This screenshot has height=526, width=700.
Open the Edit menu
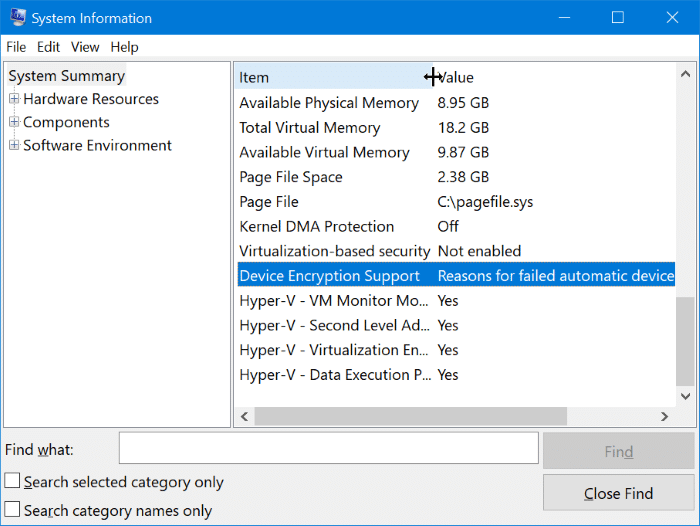pos(48,47)
